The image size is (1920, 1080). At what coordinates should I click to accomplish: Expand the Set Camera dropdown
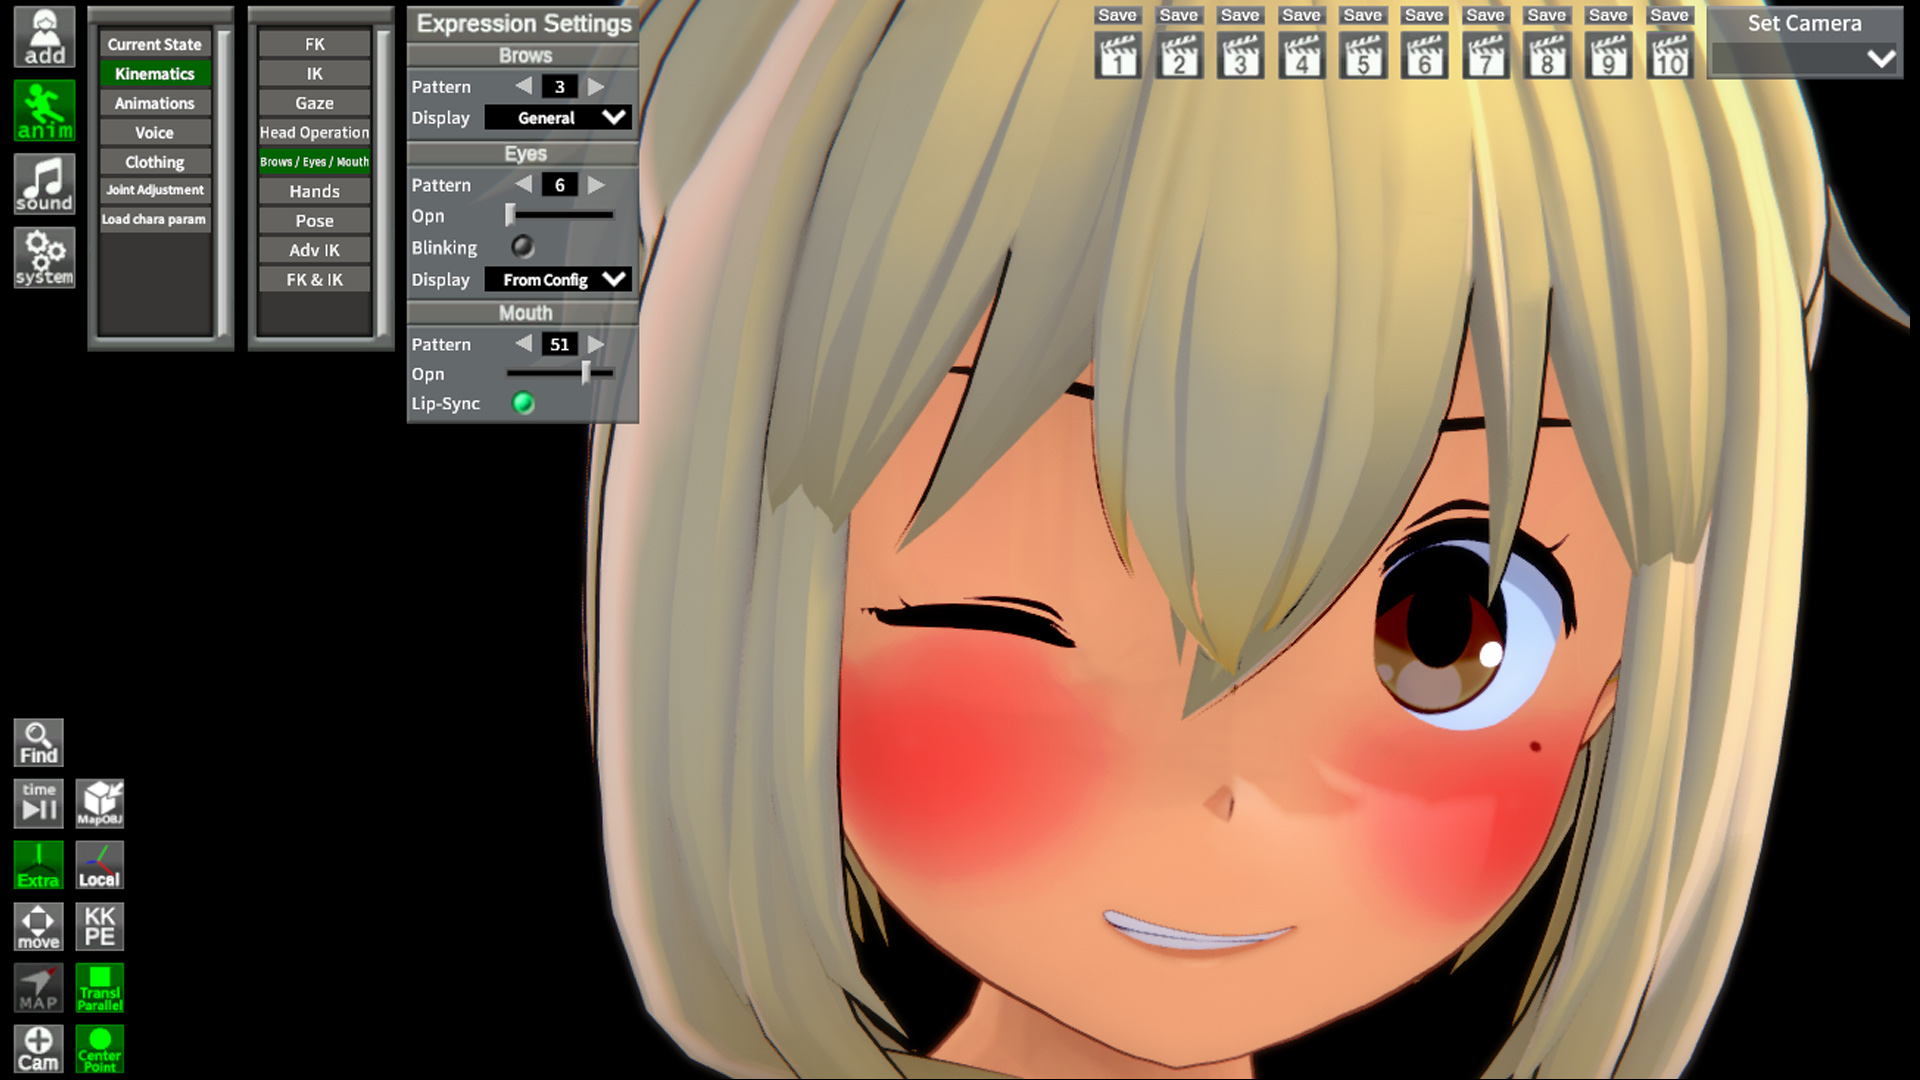pyautogui.click(x=1805, y=59)
